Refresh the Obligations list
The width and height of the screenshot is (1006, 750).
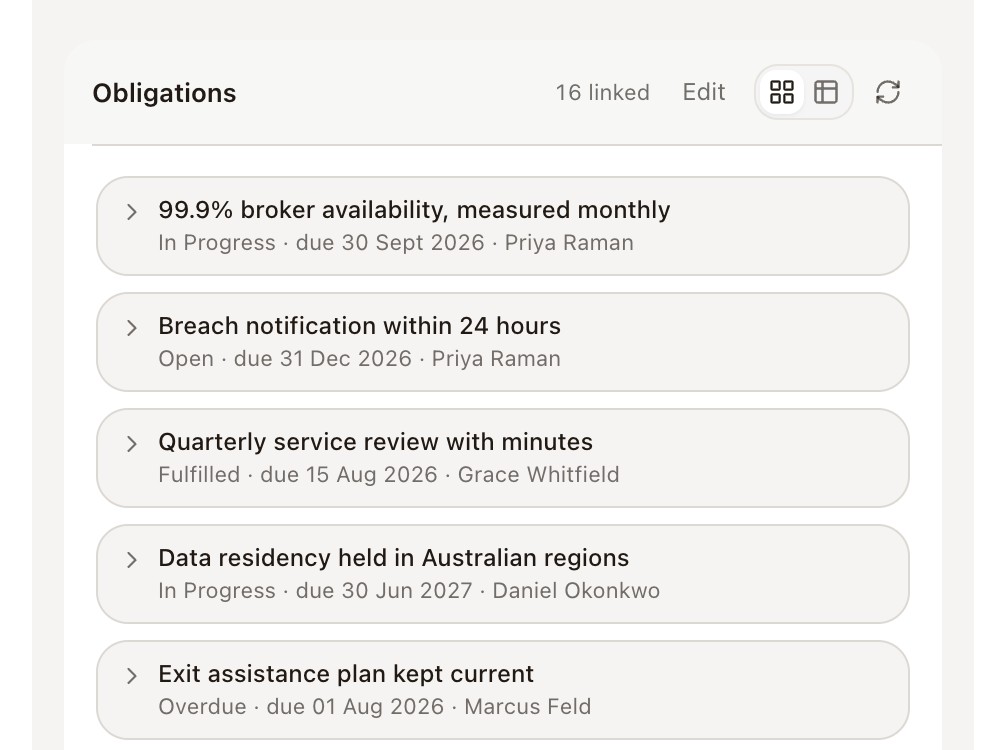coord(888,92)
